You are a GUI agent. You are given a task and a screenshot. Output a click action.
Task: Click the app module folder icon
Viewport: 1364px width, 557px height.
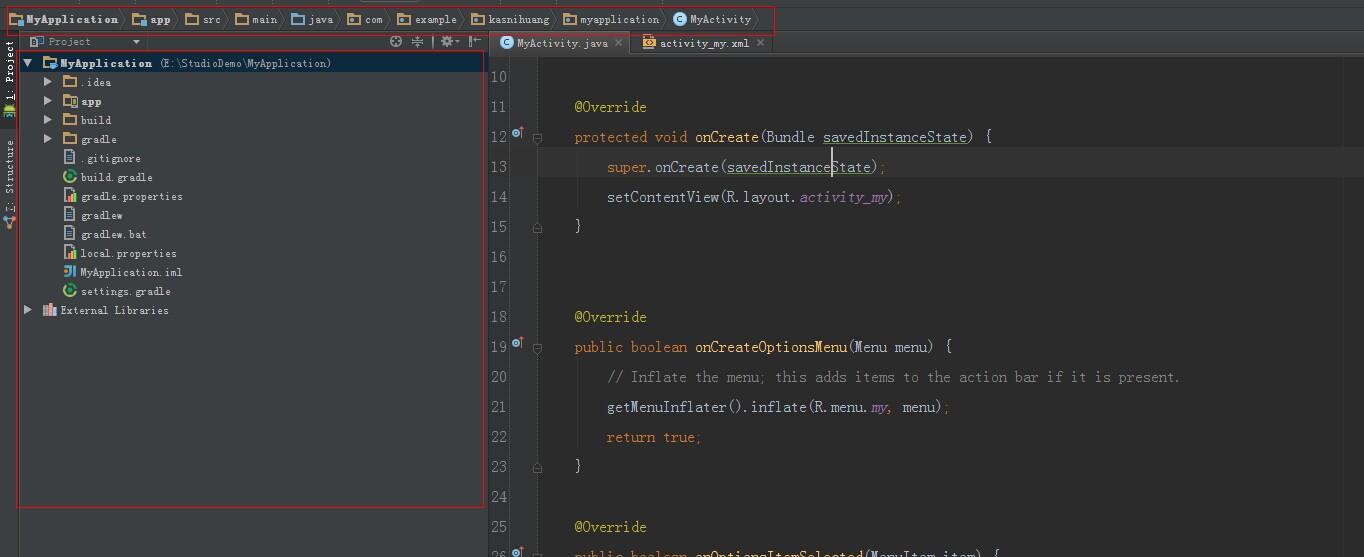(x=70, y=101)
